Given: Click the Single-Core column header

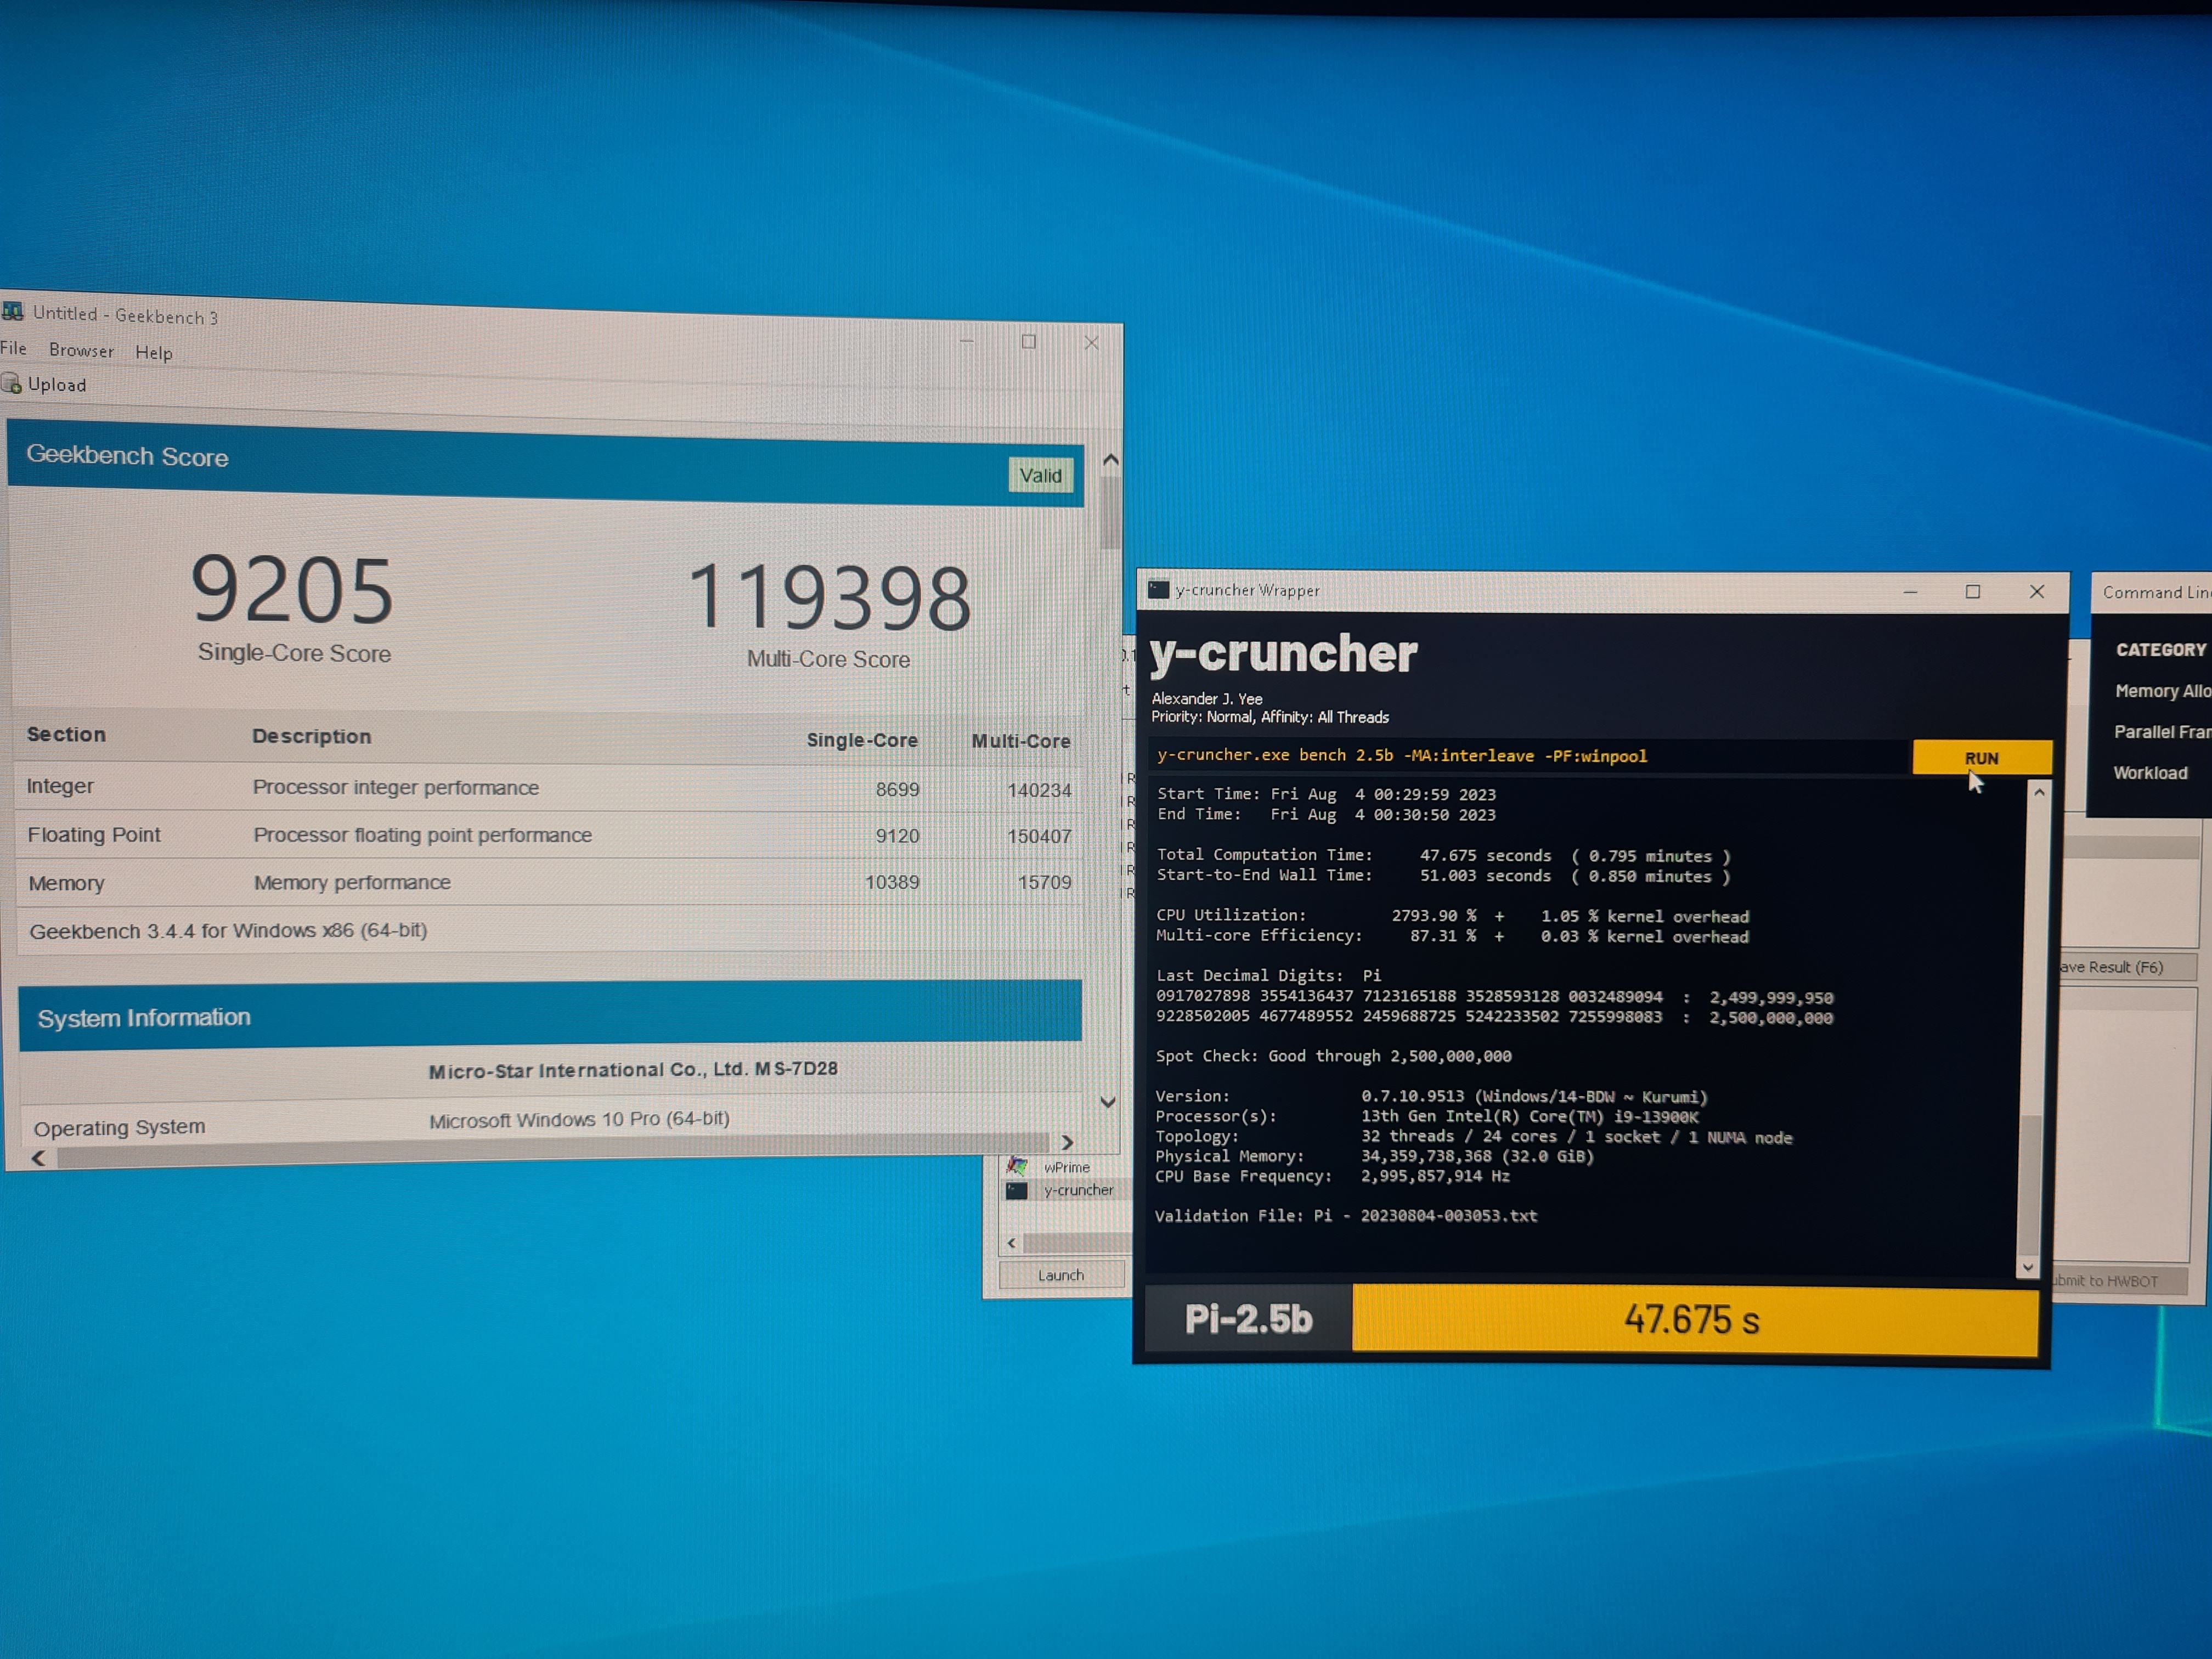Looking at the screenshot, I should [x=862, y=740].
